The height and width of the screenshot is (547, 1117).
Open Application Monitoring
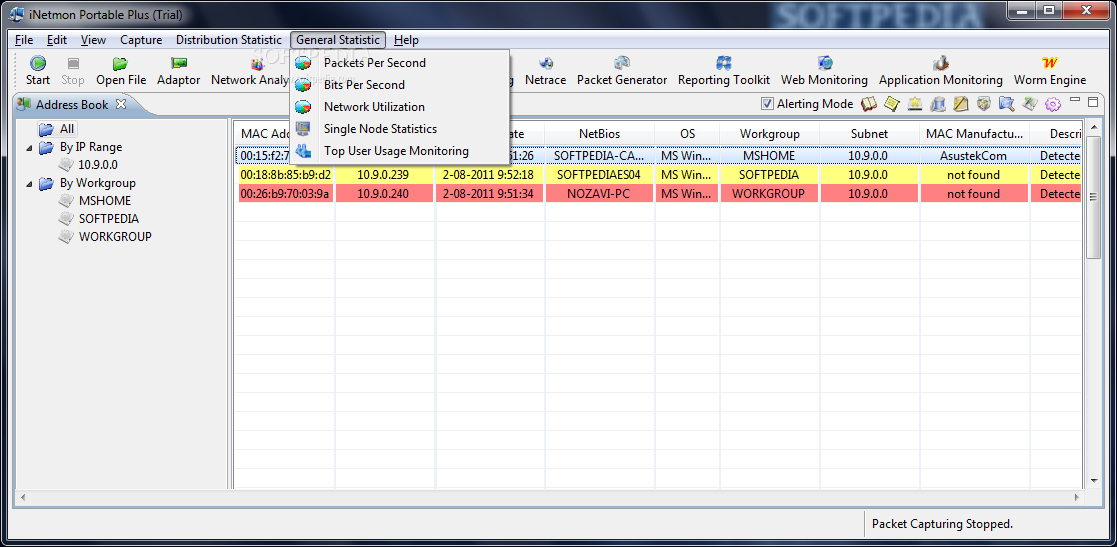coord(940,63)
